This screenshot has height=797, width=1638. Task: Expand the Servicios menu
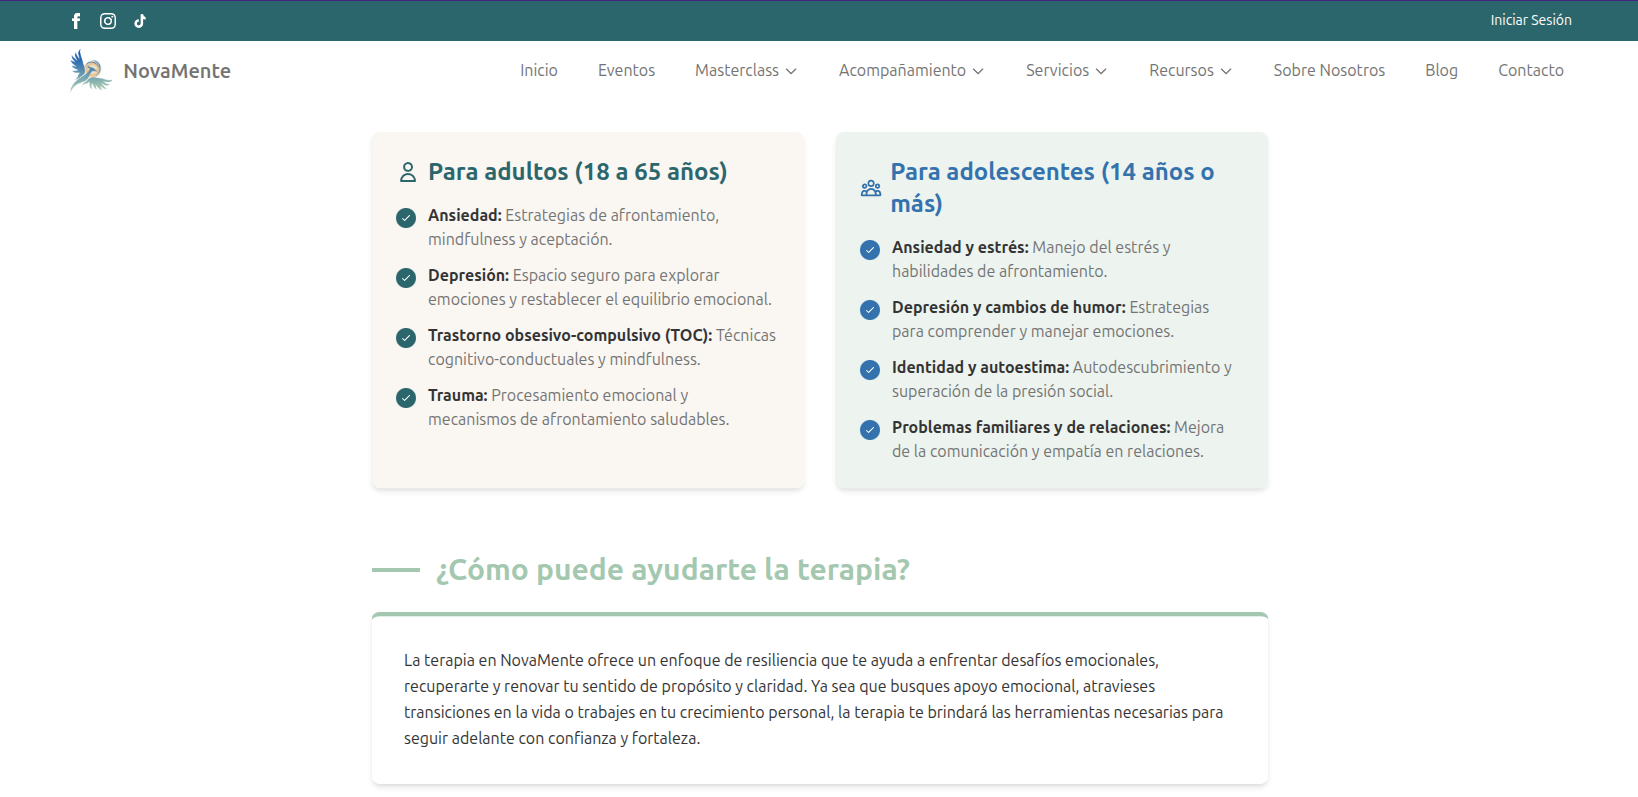coord(1066,71)
